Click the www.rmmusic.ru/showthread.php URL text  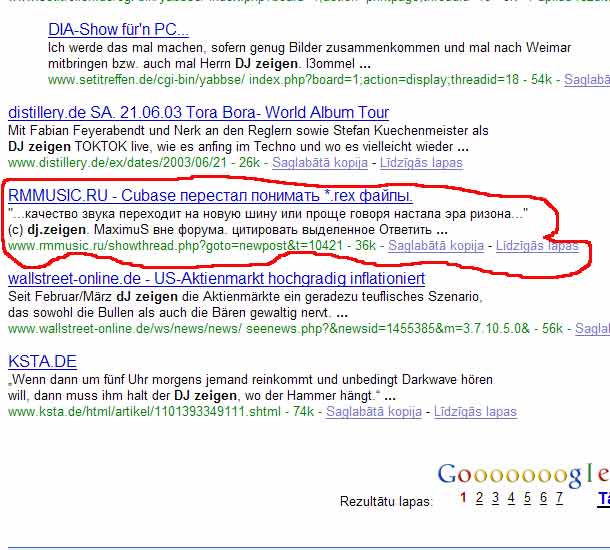[x=175, y=246]
